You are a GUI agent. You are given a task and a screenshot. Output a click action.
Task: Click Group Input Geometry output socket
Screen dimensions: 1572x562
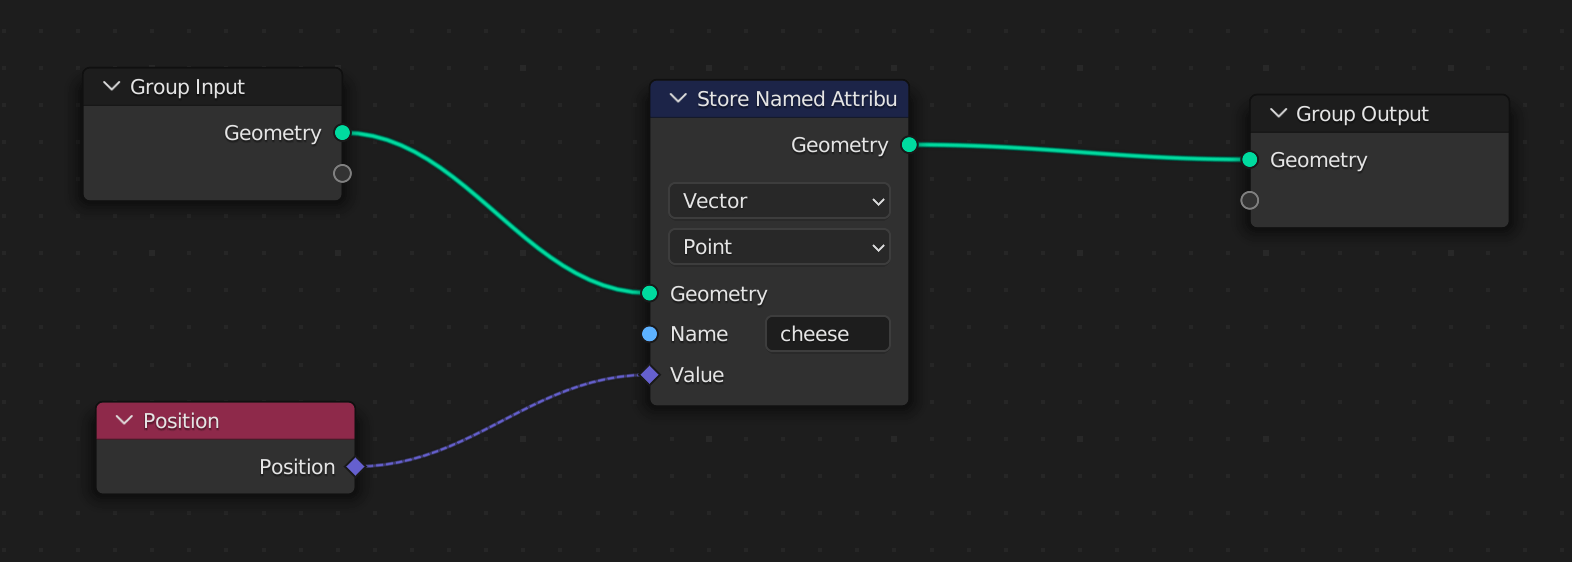pos(342,133)
